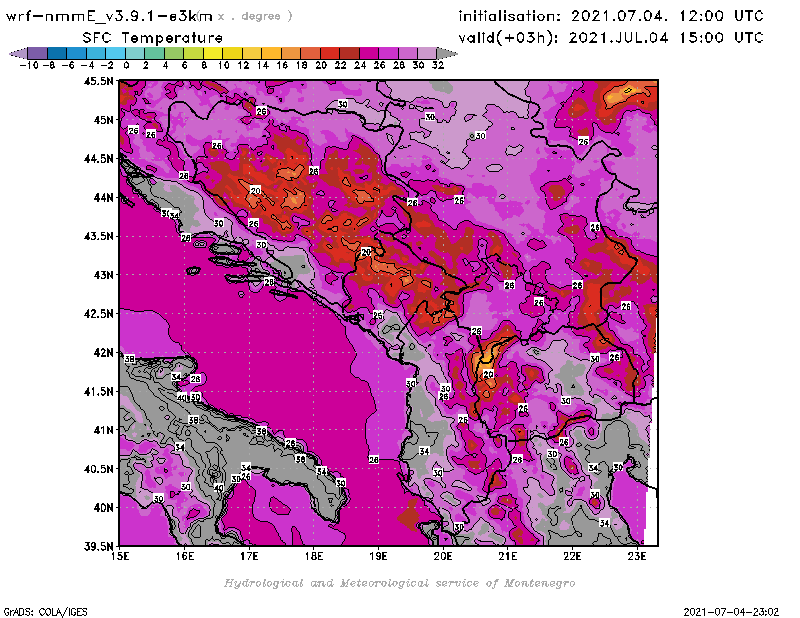800x618 pixels.
Task: Click the 16E longitude label
Action: tap(185, 556)
